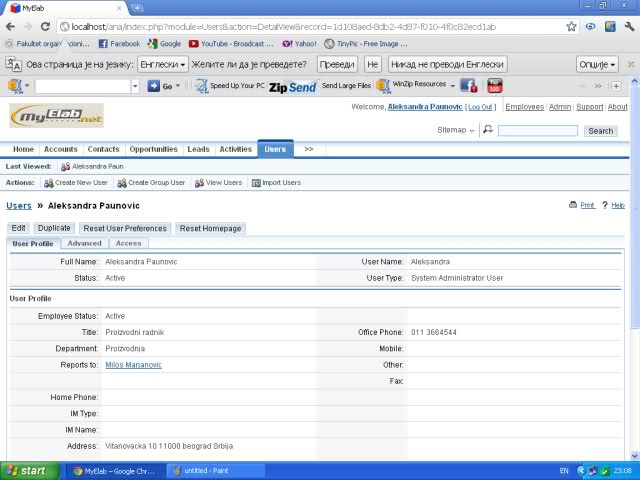The width and height of the screenshot is (640, 480).
Task: Click browser reload button
Action: point(44,27)
